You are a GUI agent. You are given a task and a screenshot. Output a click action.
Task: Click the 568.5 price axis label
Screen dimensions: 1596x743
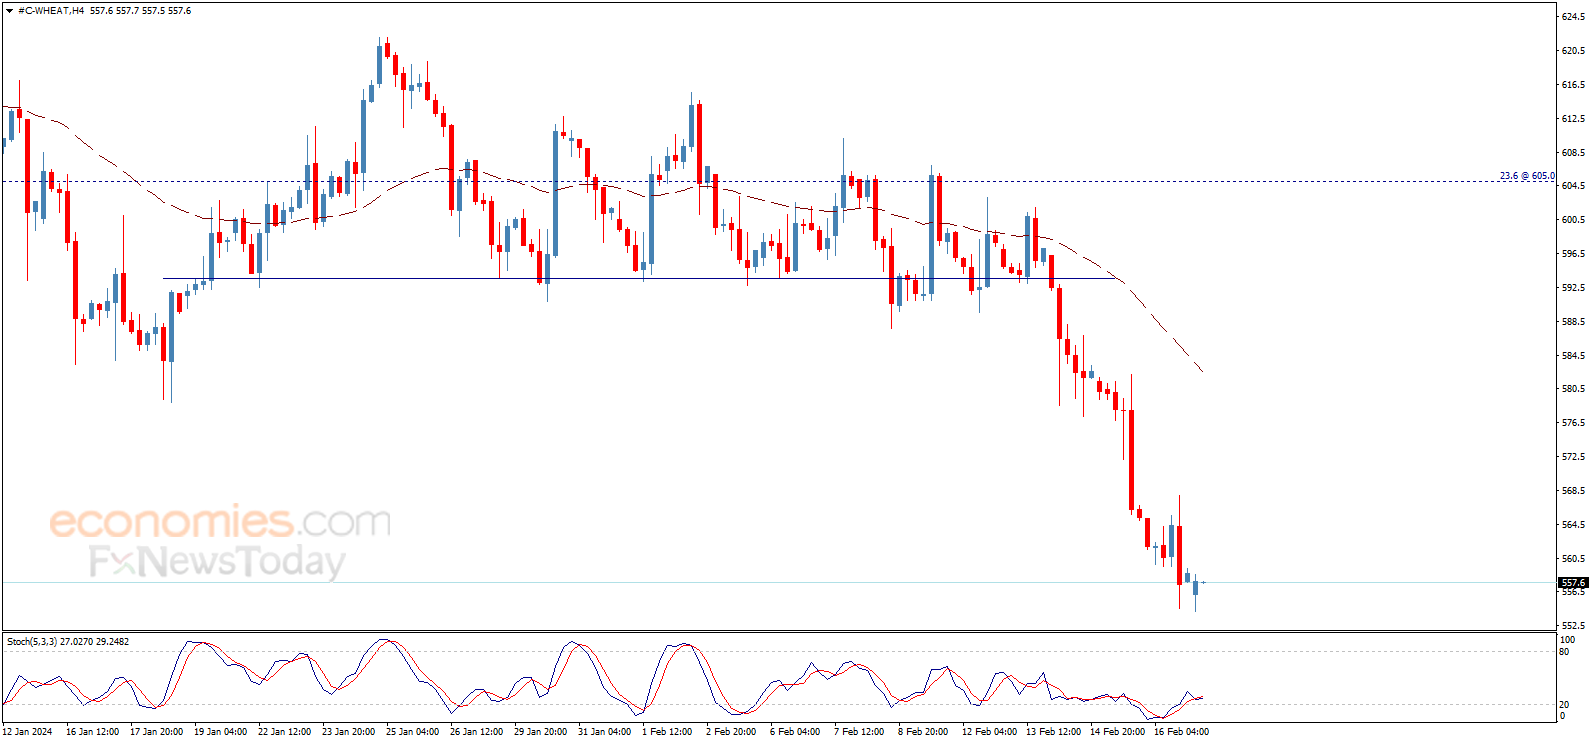(x=1573, y=491)
